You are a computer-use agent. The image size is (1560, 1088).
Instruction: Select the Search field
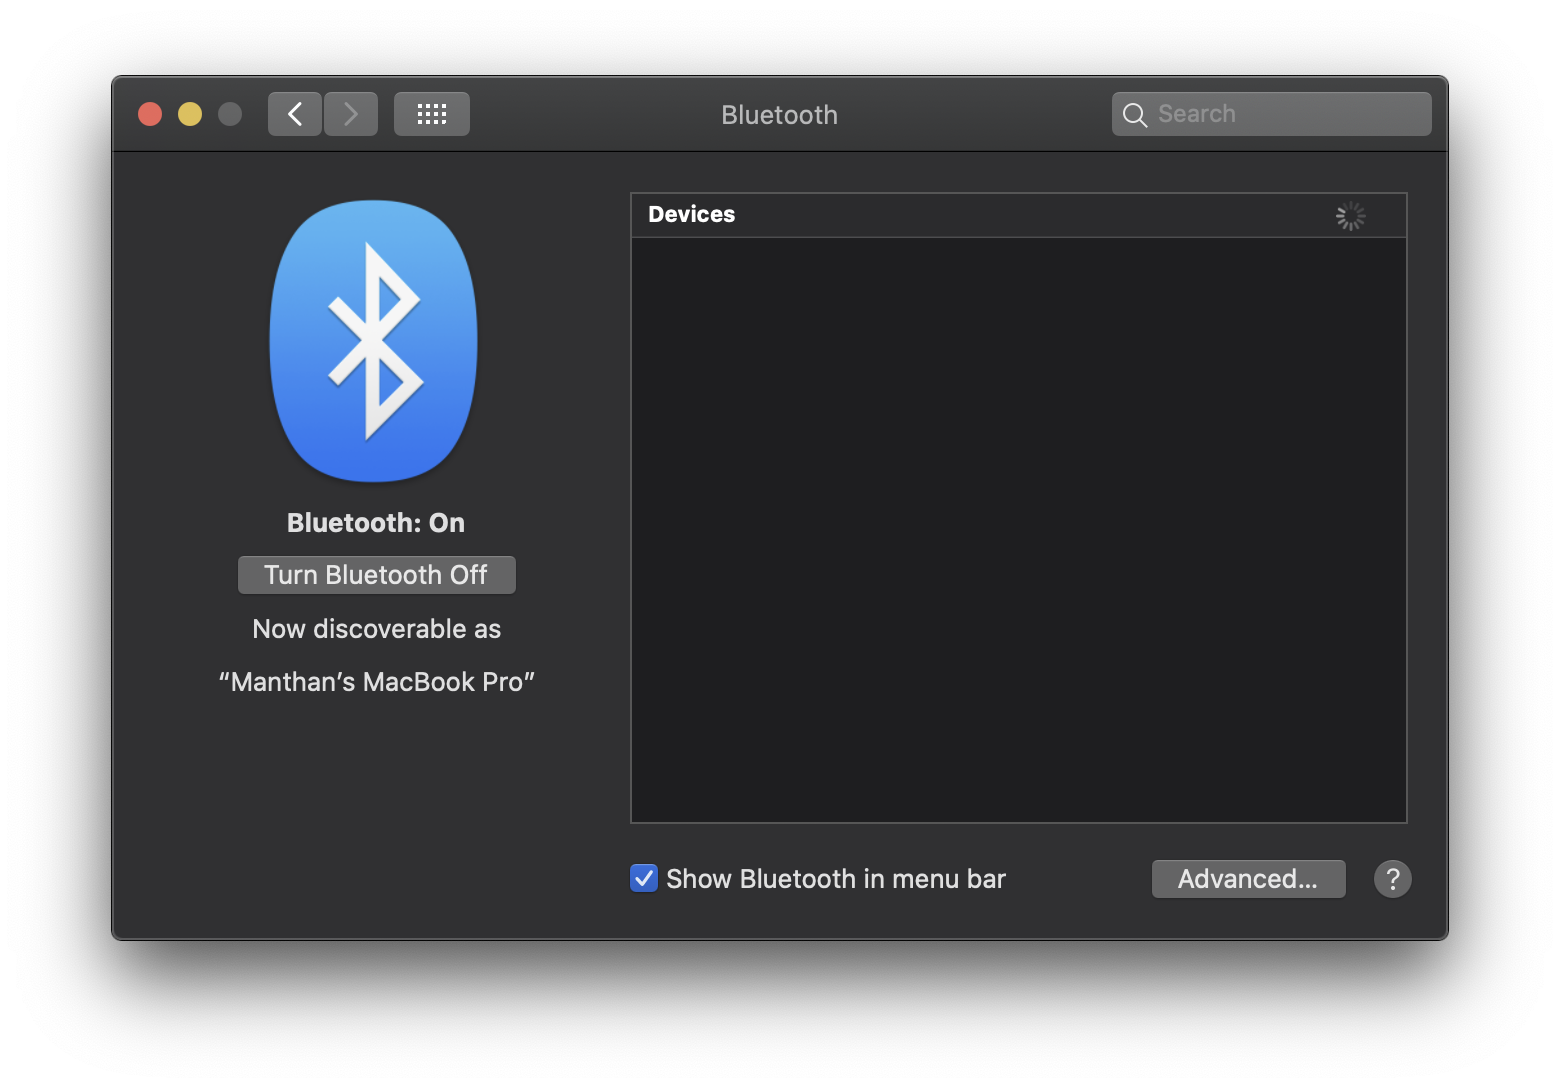pyautogui.click(x=1270, y=113)
